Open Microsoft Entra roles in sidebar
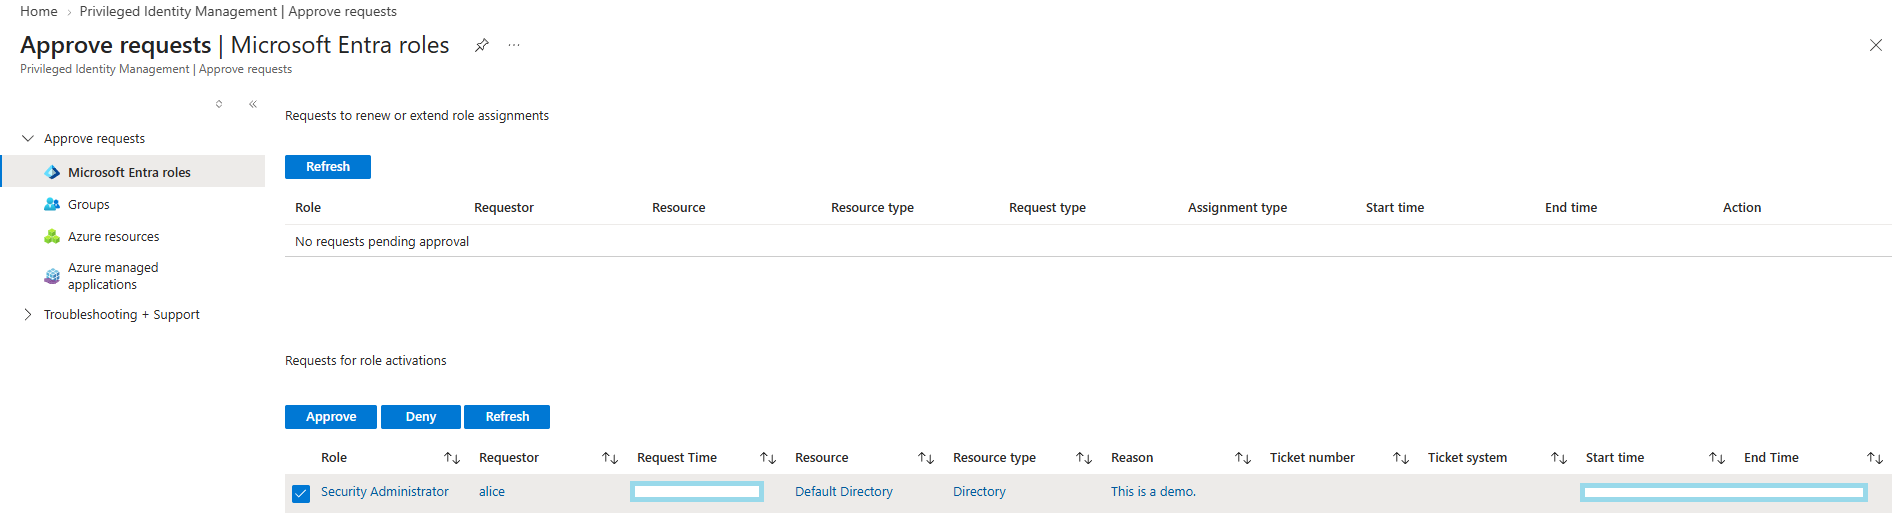The height and width of the screenshot is (532, 1900). 132,171
